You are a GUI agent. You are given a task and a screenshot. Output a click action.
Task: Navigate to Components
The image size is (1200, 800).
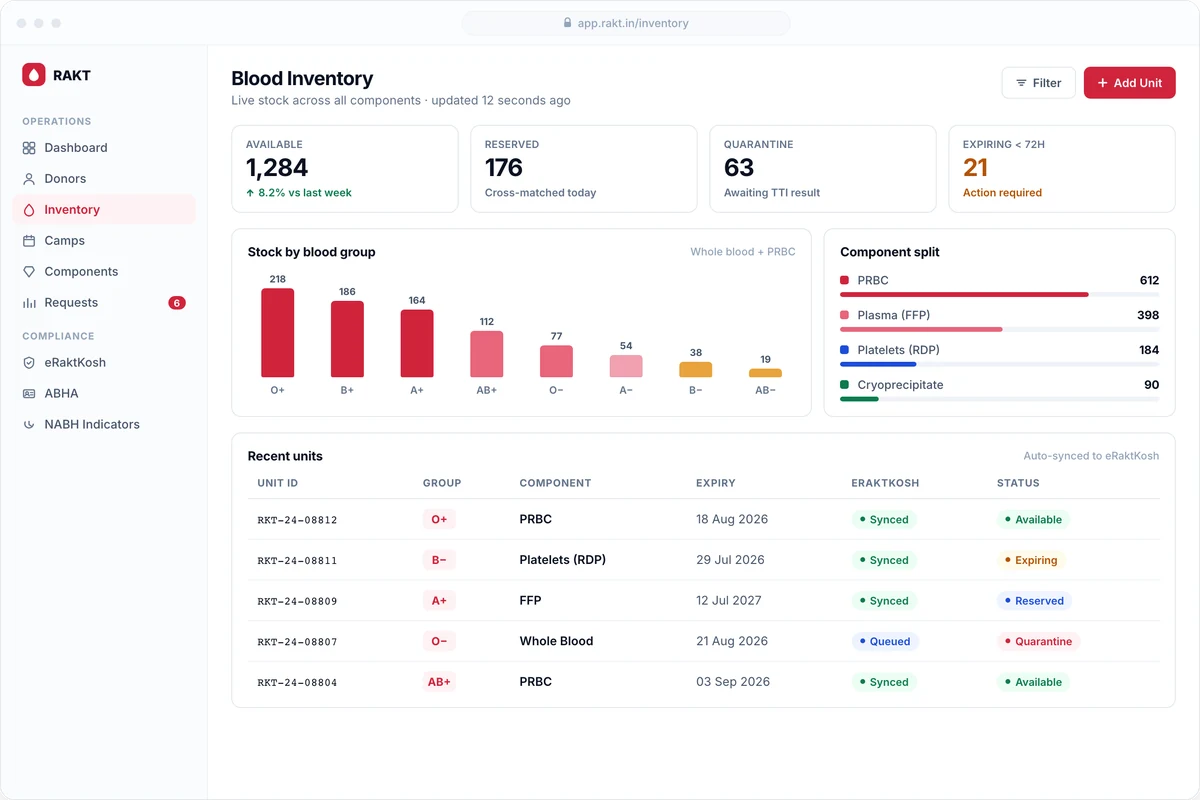point(104,272)
